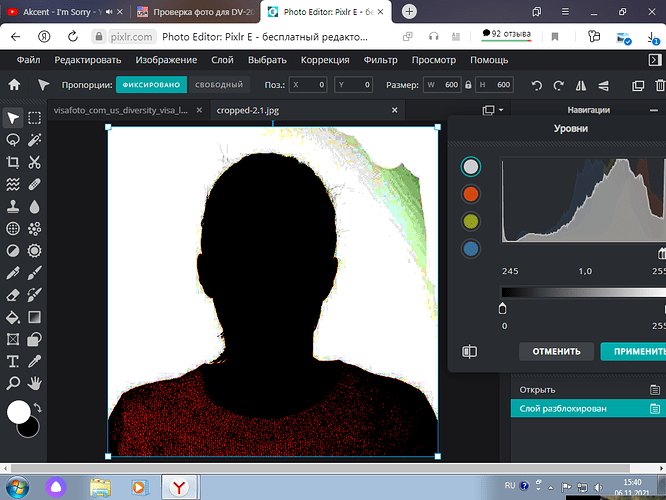
Task: Select the Crop tool
Action: tap(13, 162)
